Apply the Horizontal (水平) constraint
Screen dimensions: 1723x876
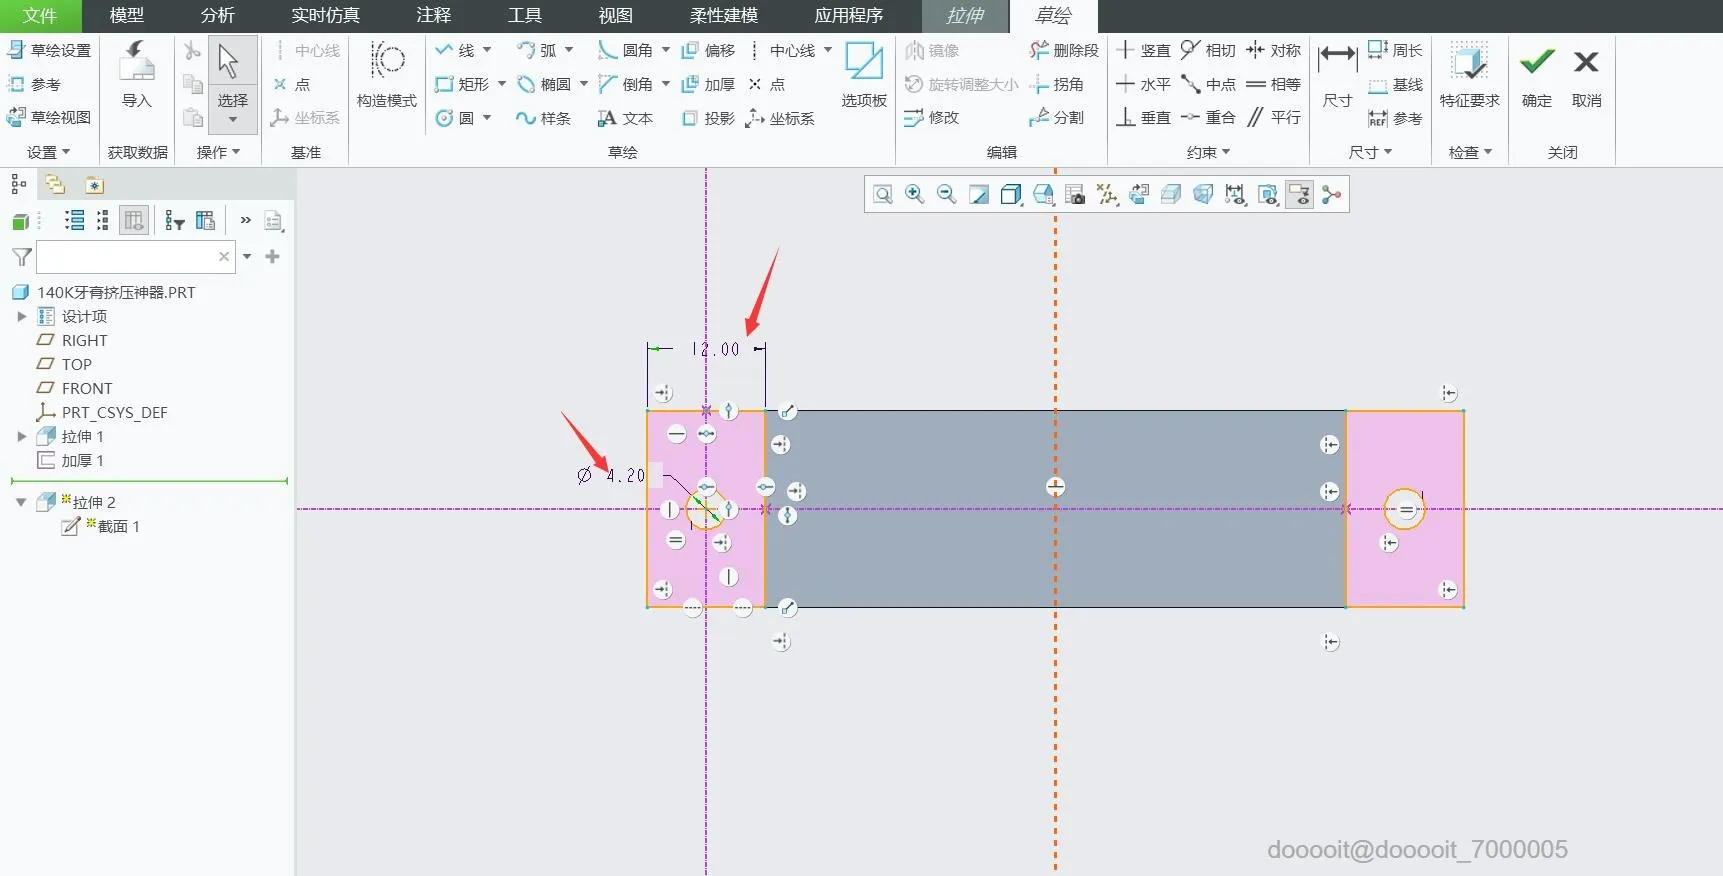(1143, 84)
